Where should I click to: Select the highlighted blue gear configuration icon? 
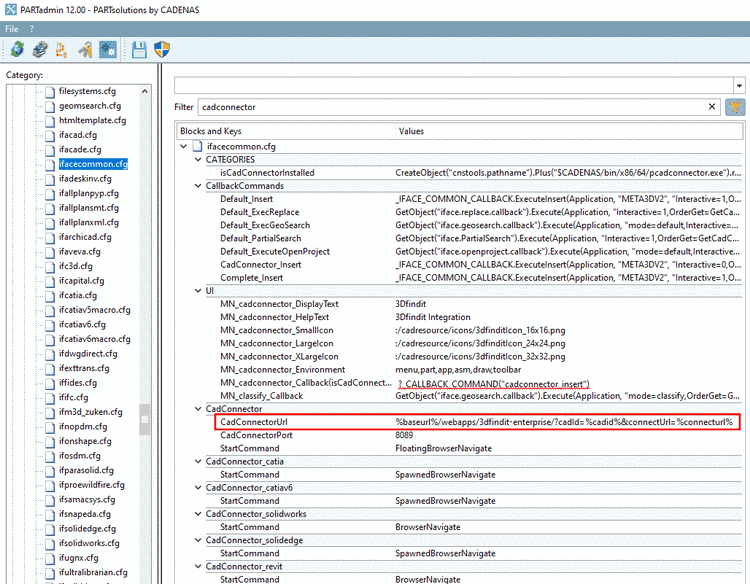tap(108, 50)
